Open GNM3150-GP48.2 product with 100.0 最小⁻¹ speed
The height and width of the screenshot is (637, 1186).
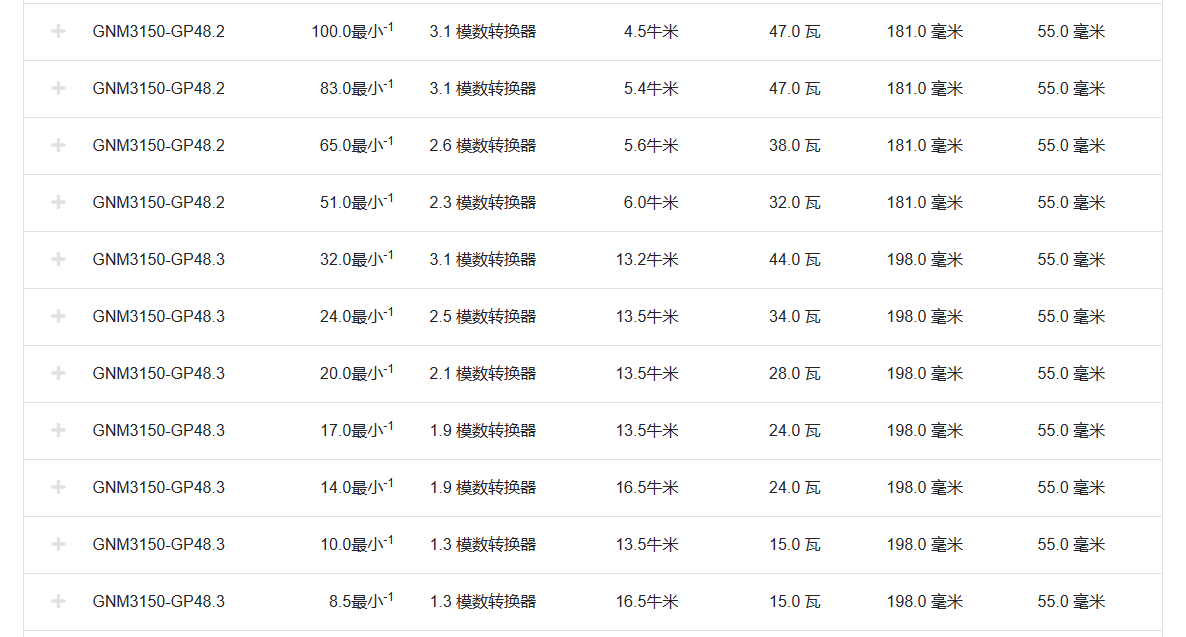click(158, 31)
